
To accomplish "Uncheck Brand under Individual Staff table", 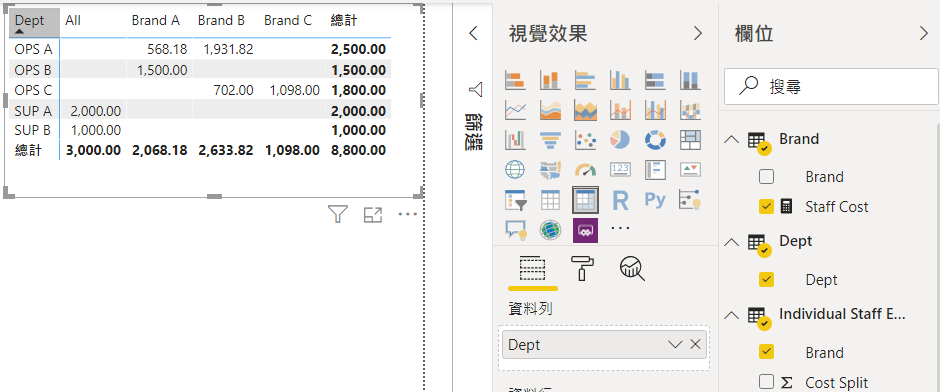I will click(766, 352).
